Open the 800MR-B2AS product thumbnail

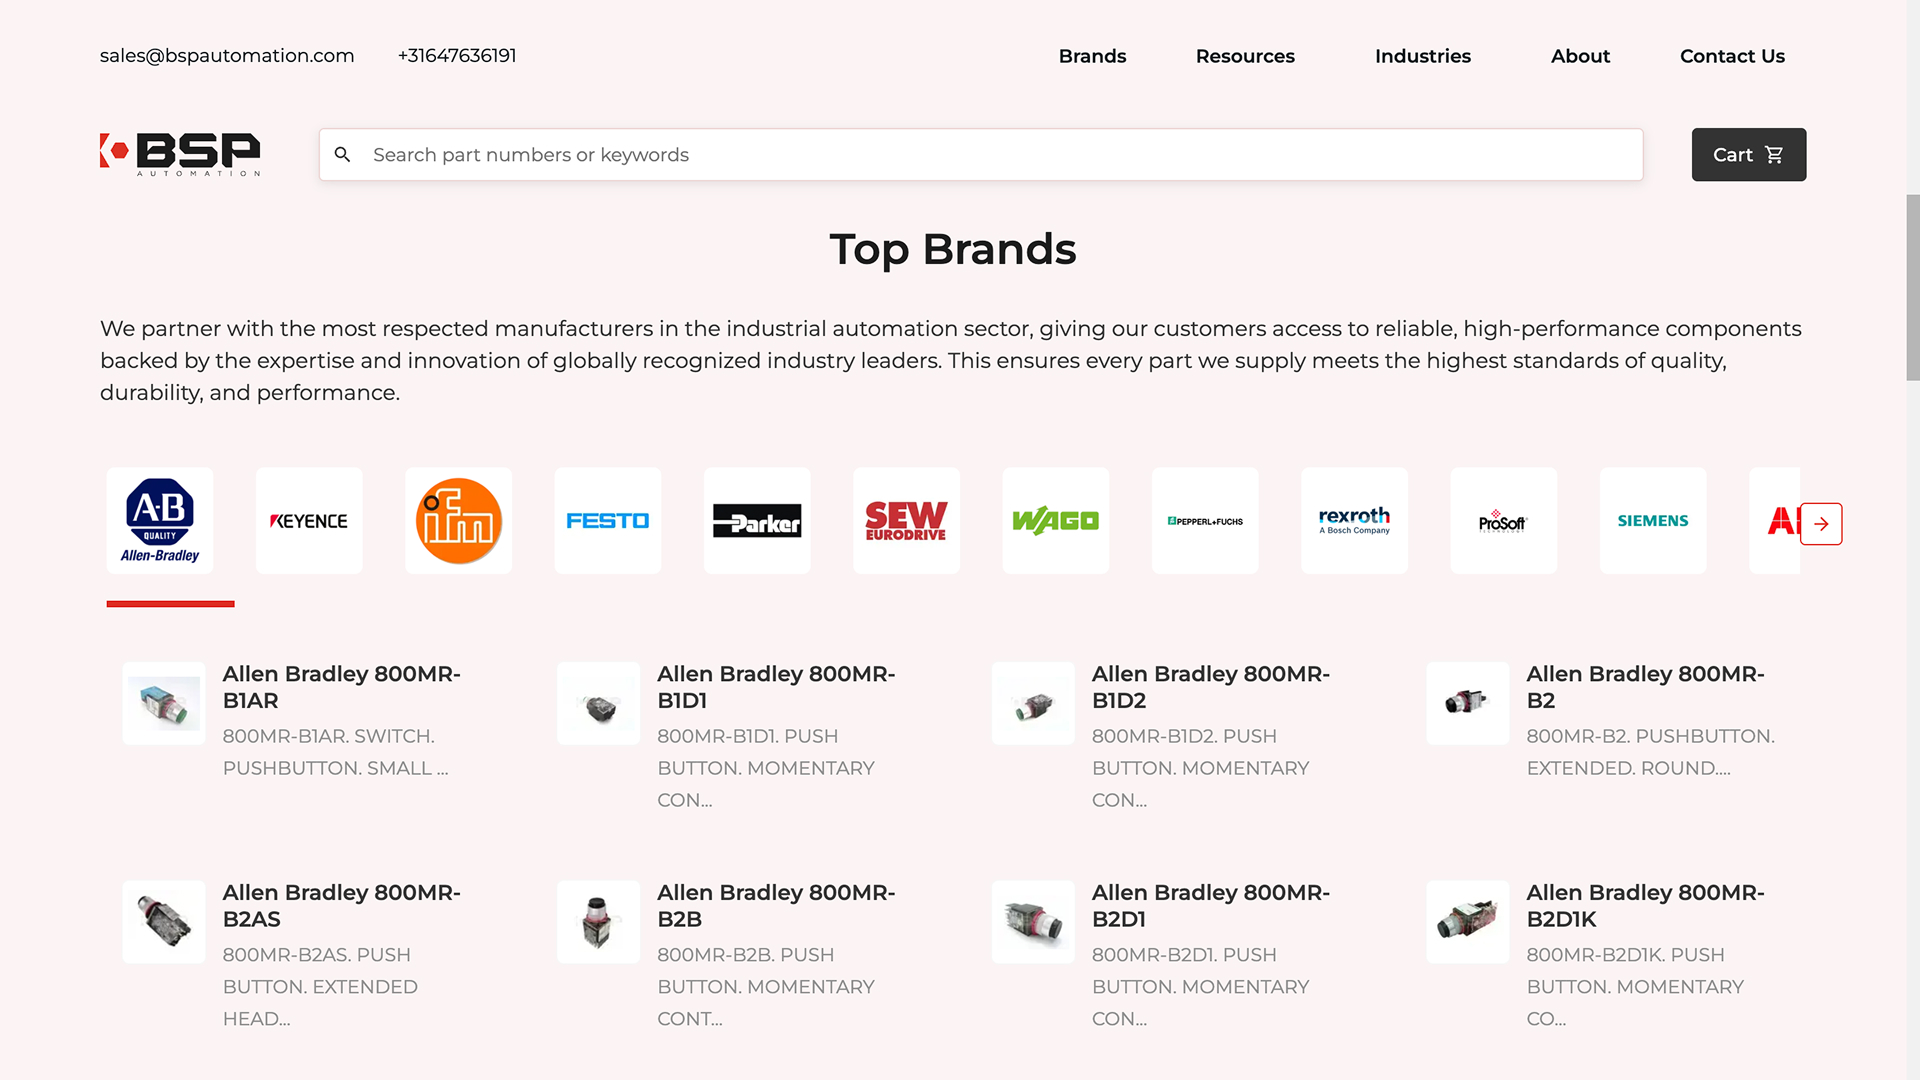164,922
